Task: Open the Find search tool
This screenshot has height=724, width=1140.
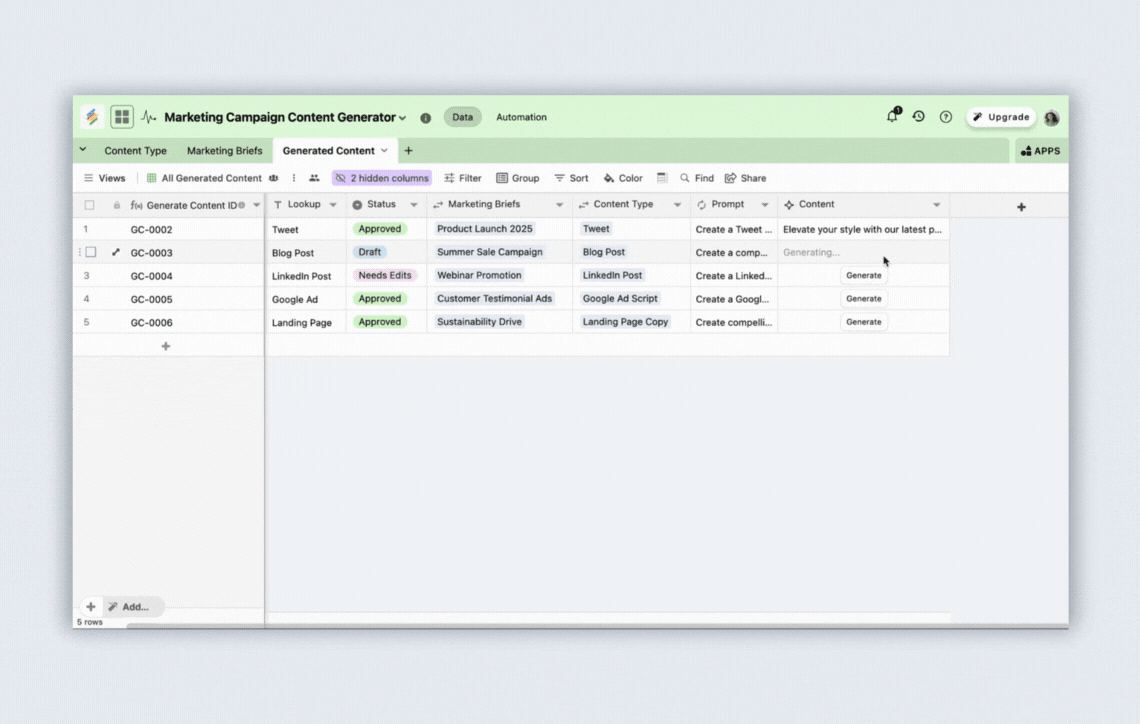Action: [x=697, y=178]
